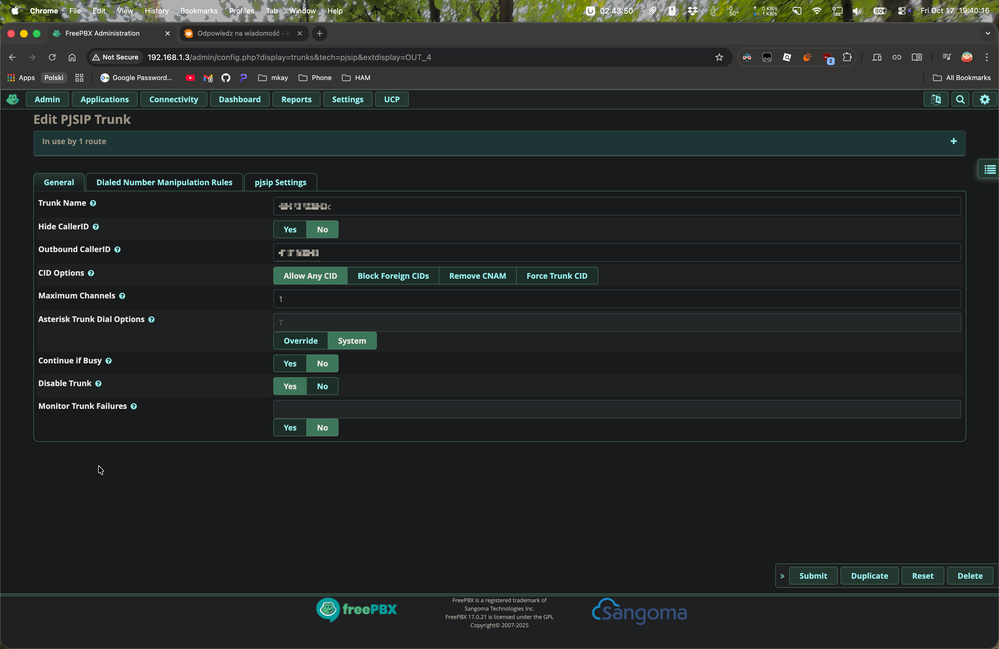Expand the 'In use by 1 route' panel

pos(953,141)
